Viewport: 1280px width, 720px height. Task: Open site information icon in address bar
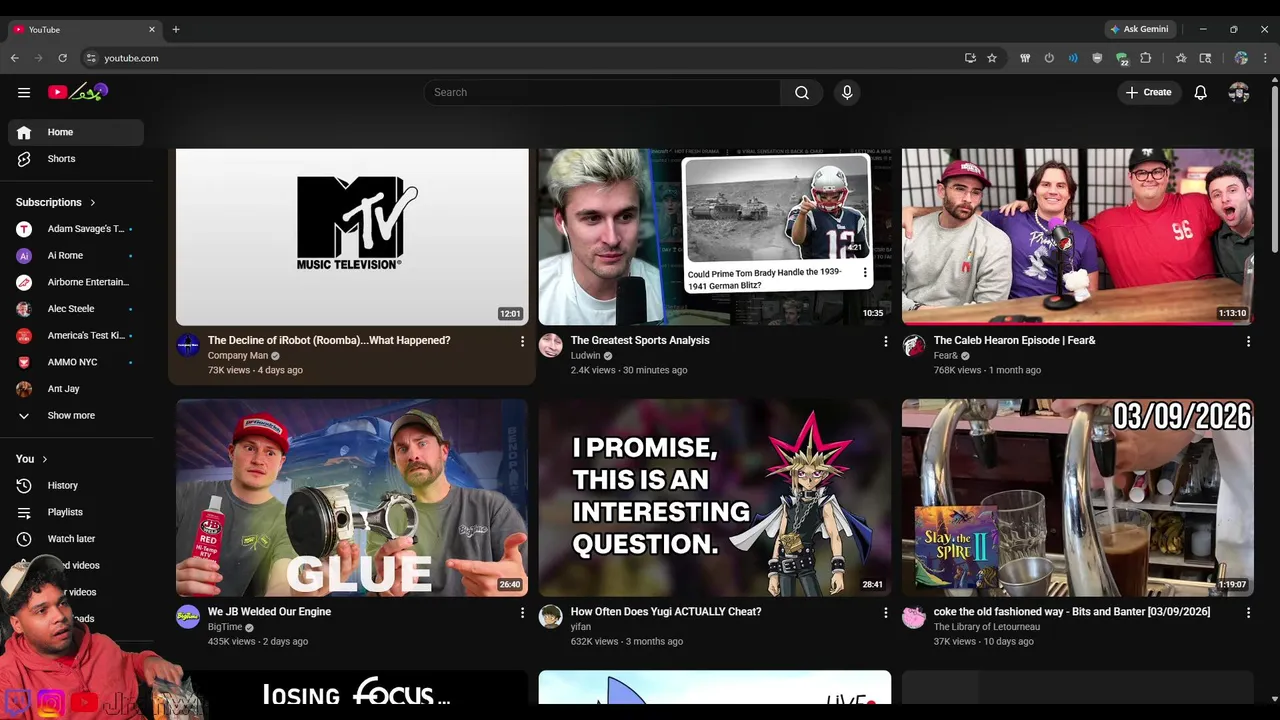click(91, 58)
